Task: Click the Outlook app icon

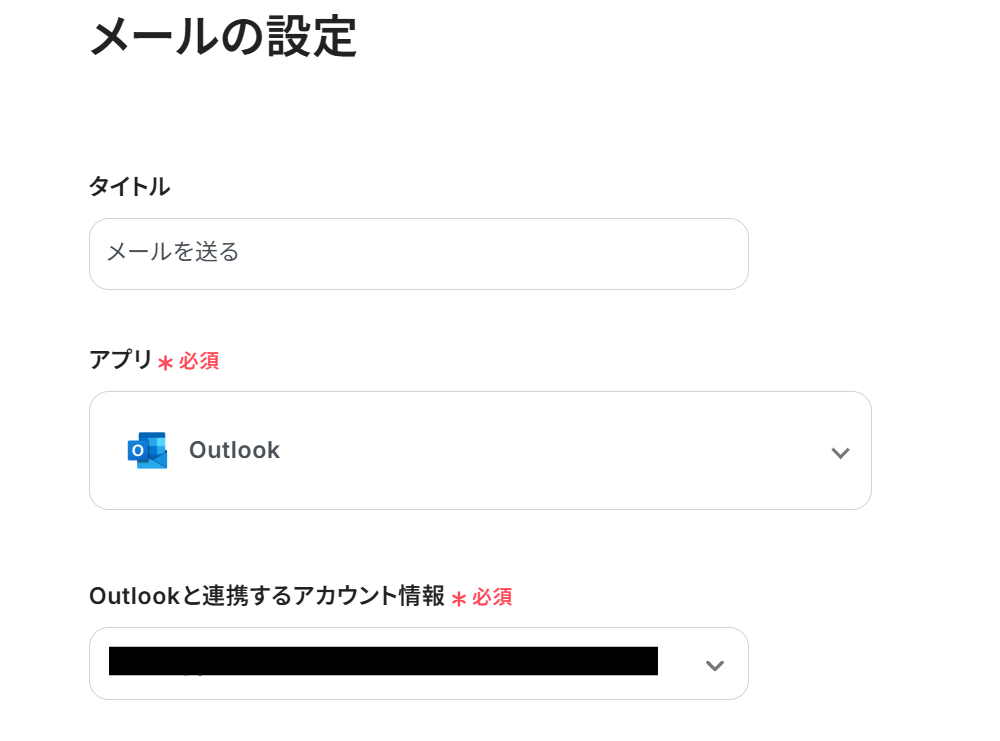Action: (147, 451)
